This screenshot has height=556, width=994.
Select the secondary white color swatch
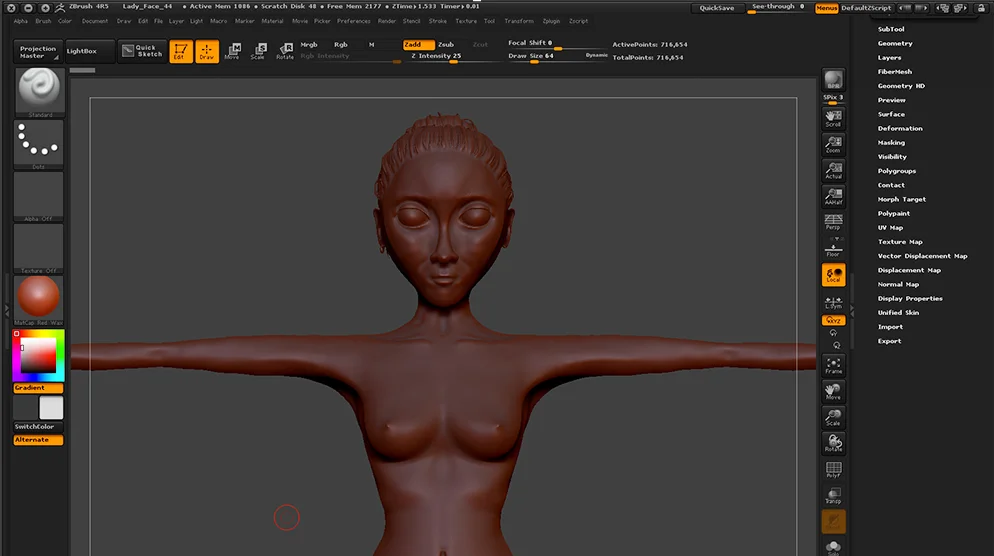[x=51, y=408]
